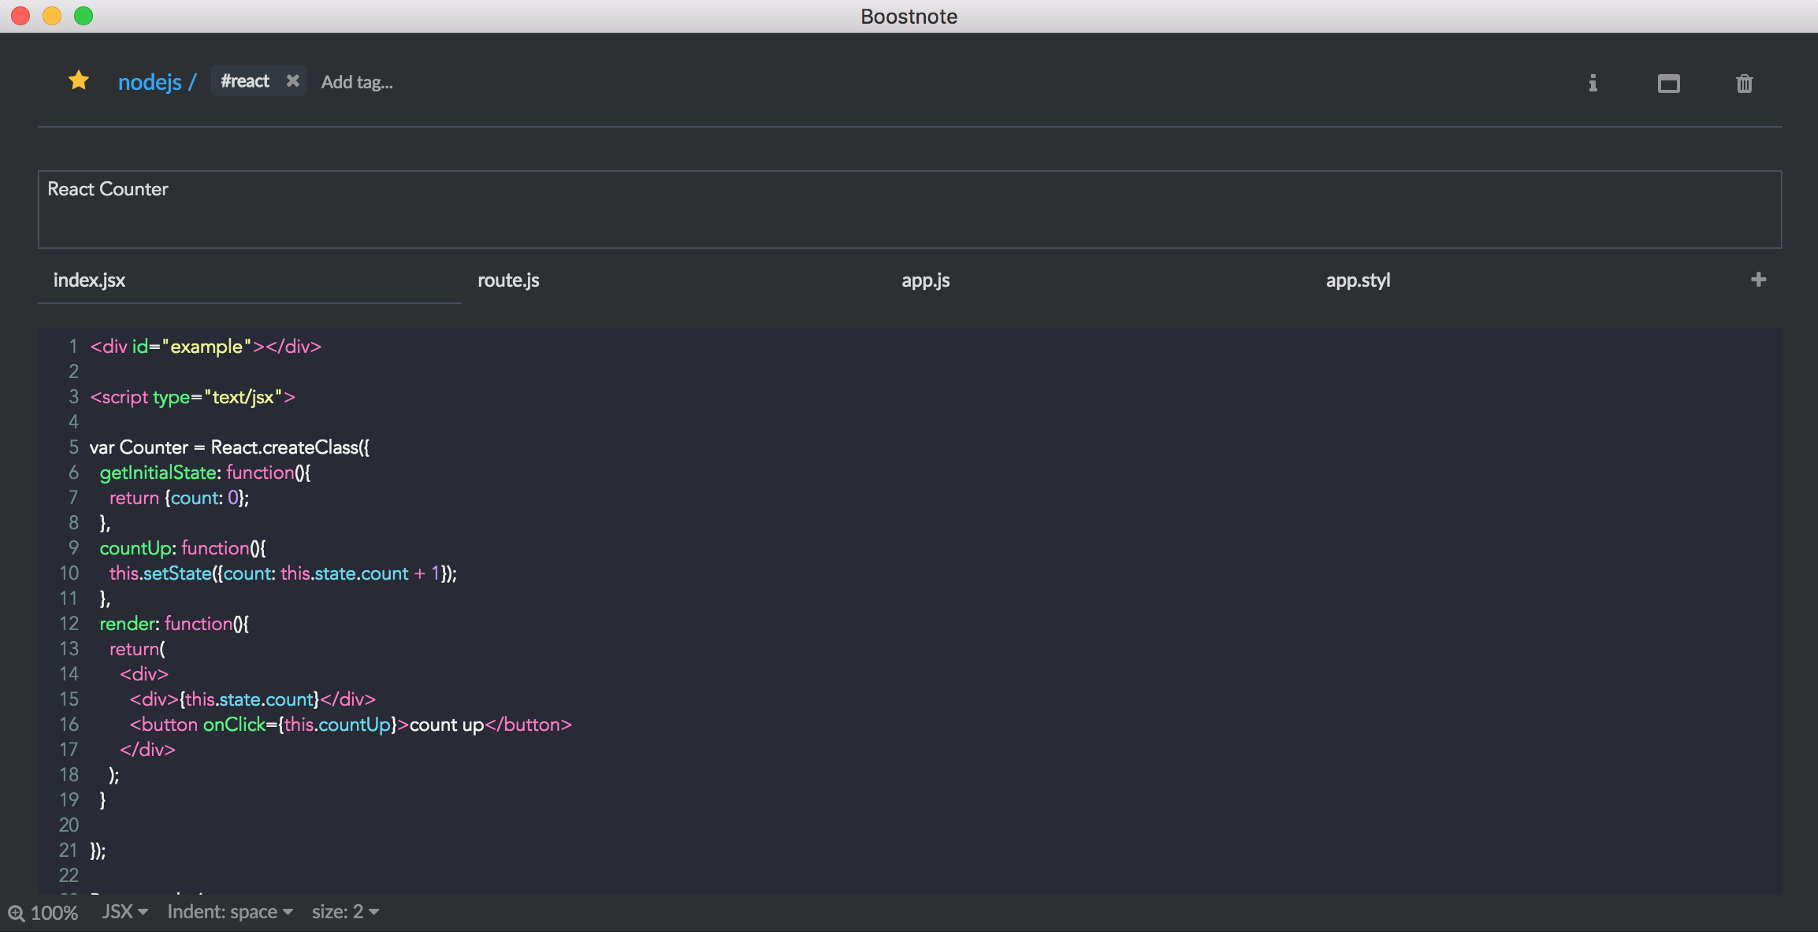Click code line 1 div example
Viewport: 1818px width, 932px height.
206,346
